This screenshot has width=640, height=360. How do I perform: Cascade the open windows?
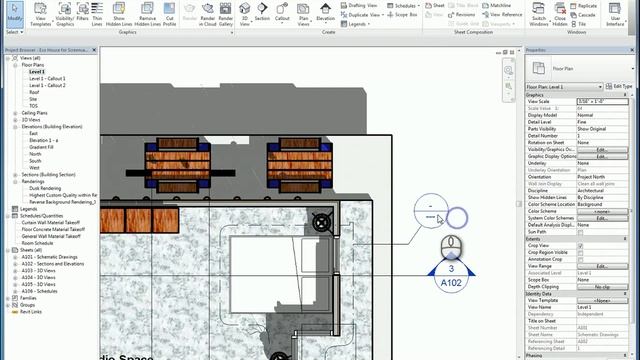pos(583,15)
